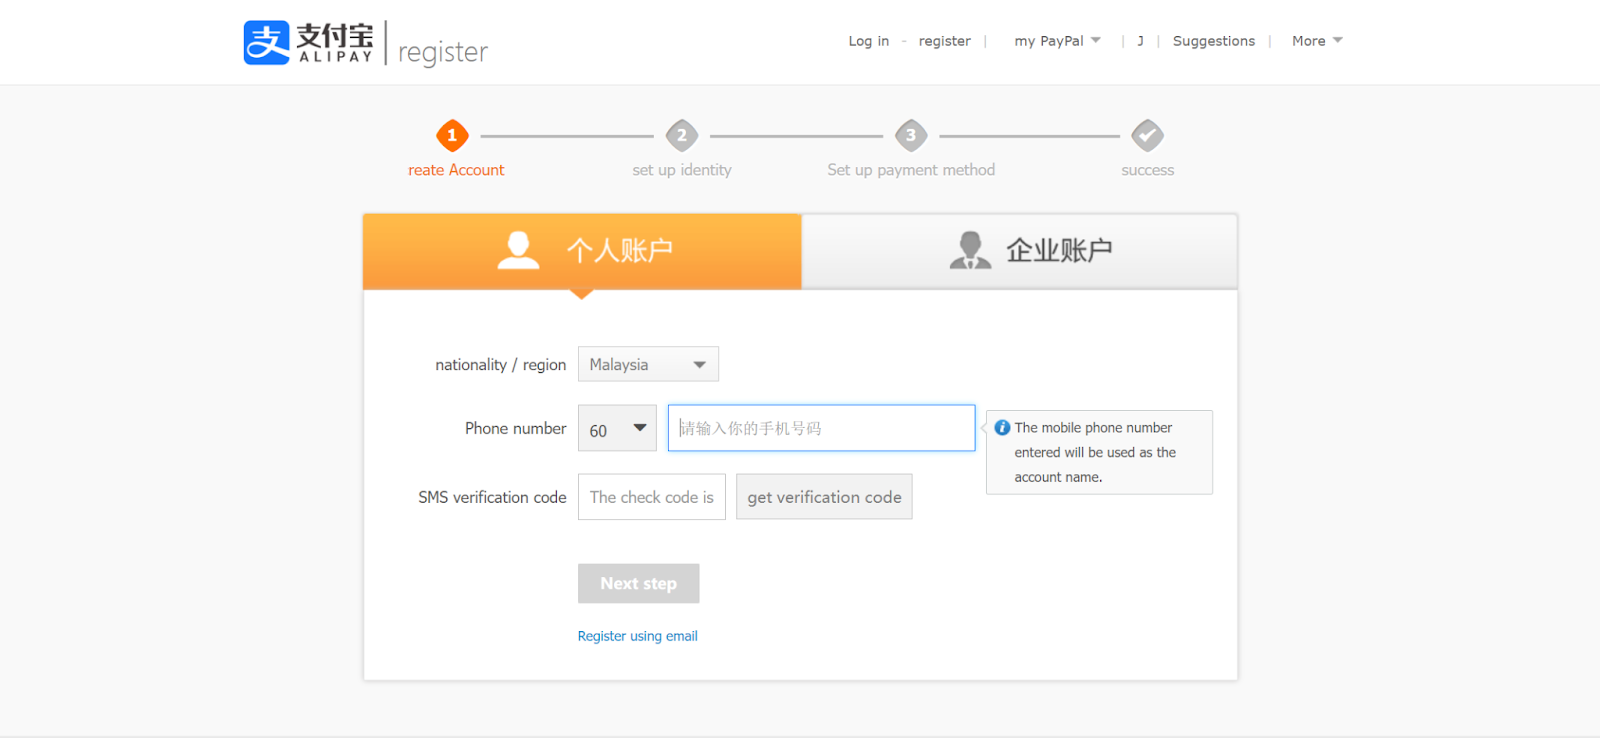Click the step 3 payment method icon
This screenshot has width=1600, height=738.
911,135
